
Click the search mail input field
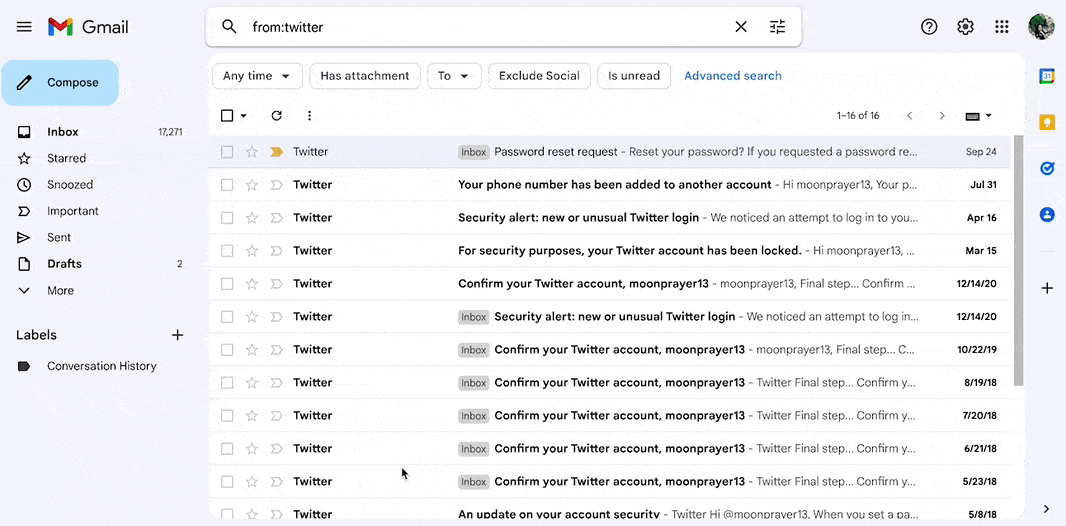pos(480,27)
